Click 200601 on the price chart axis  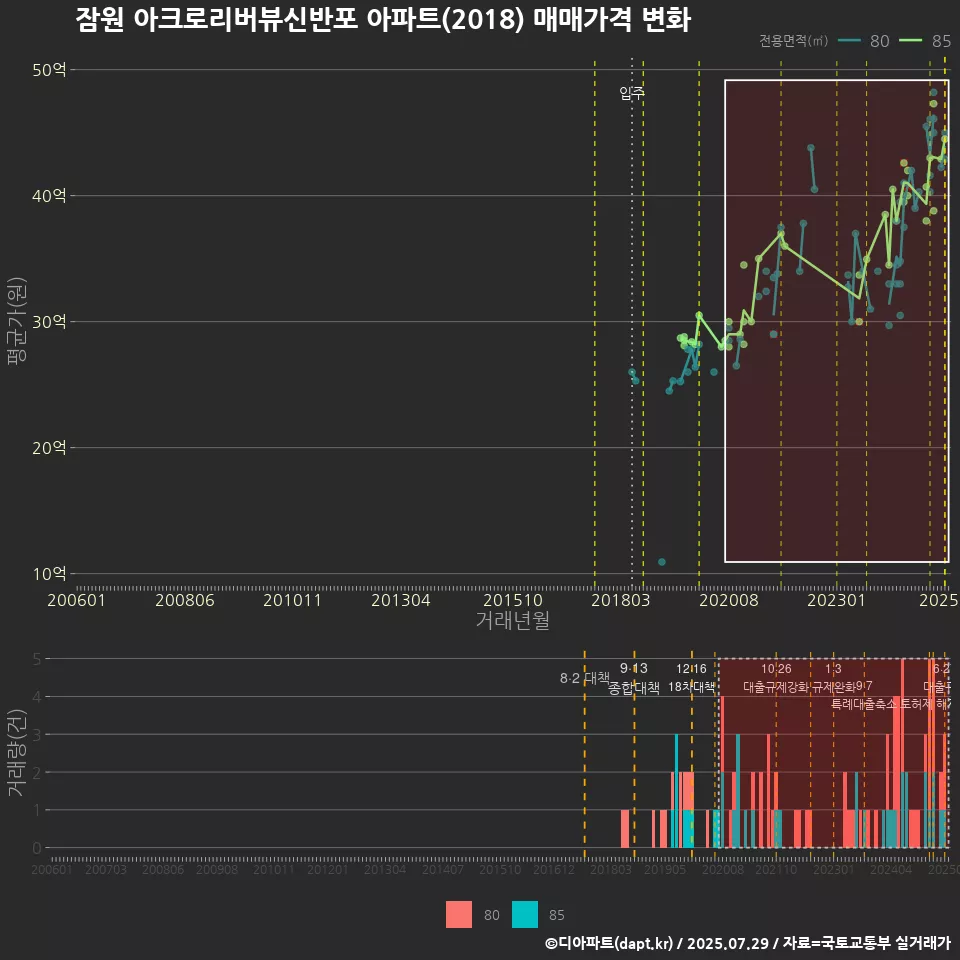coord(77,600)
